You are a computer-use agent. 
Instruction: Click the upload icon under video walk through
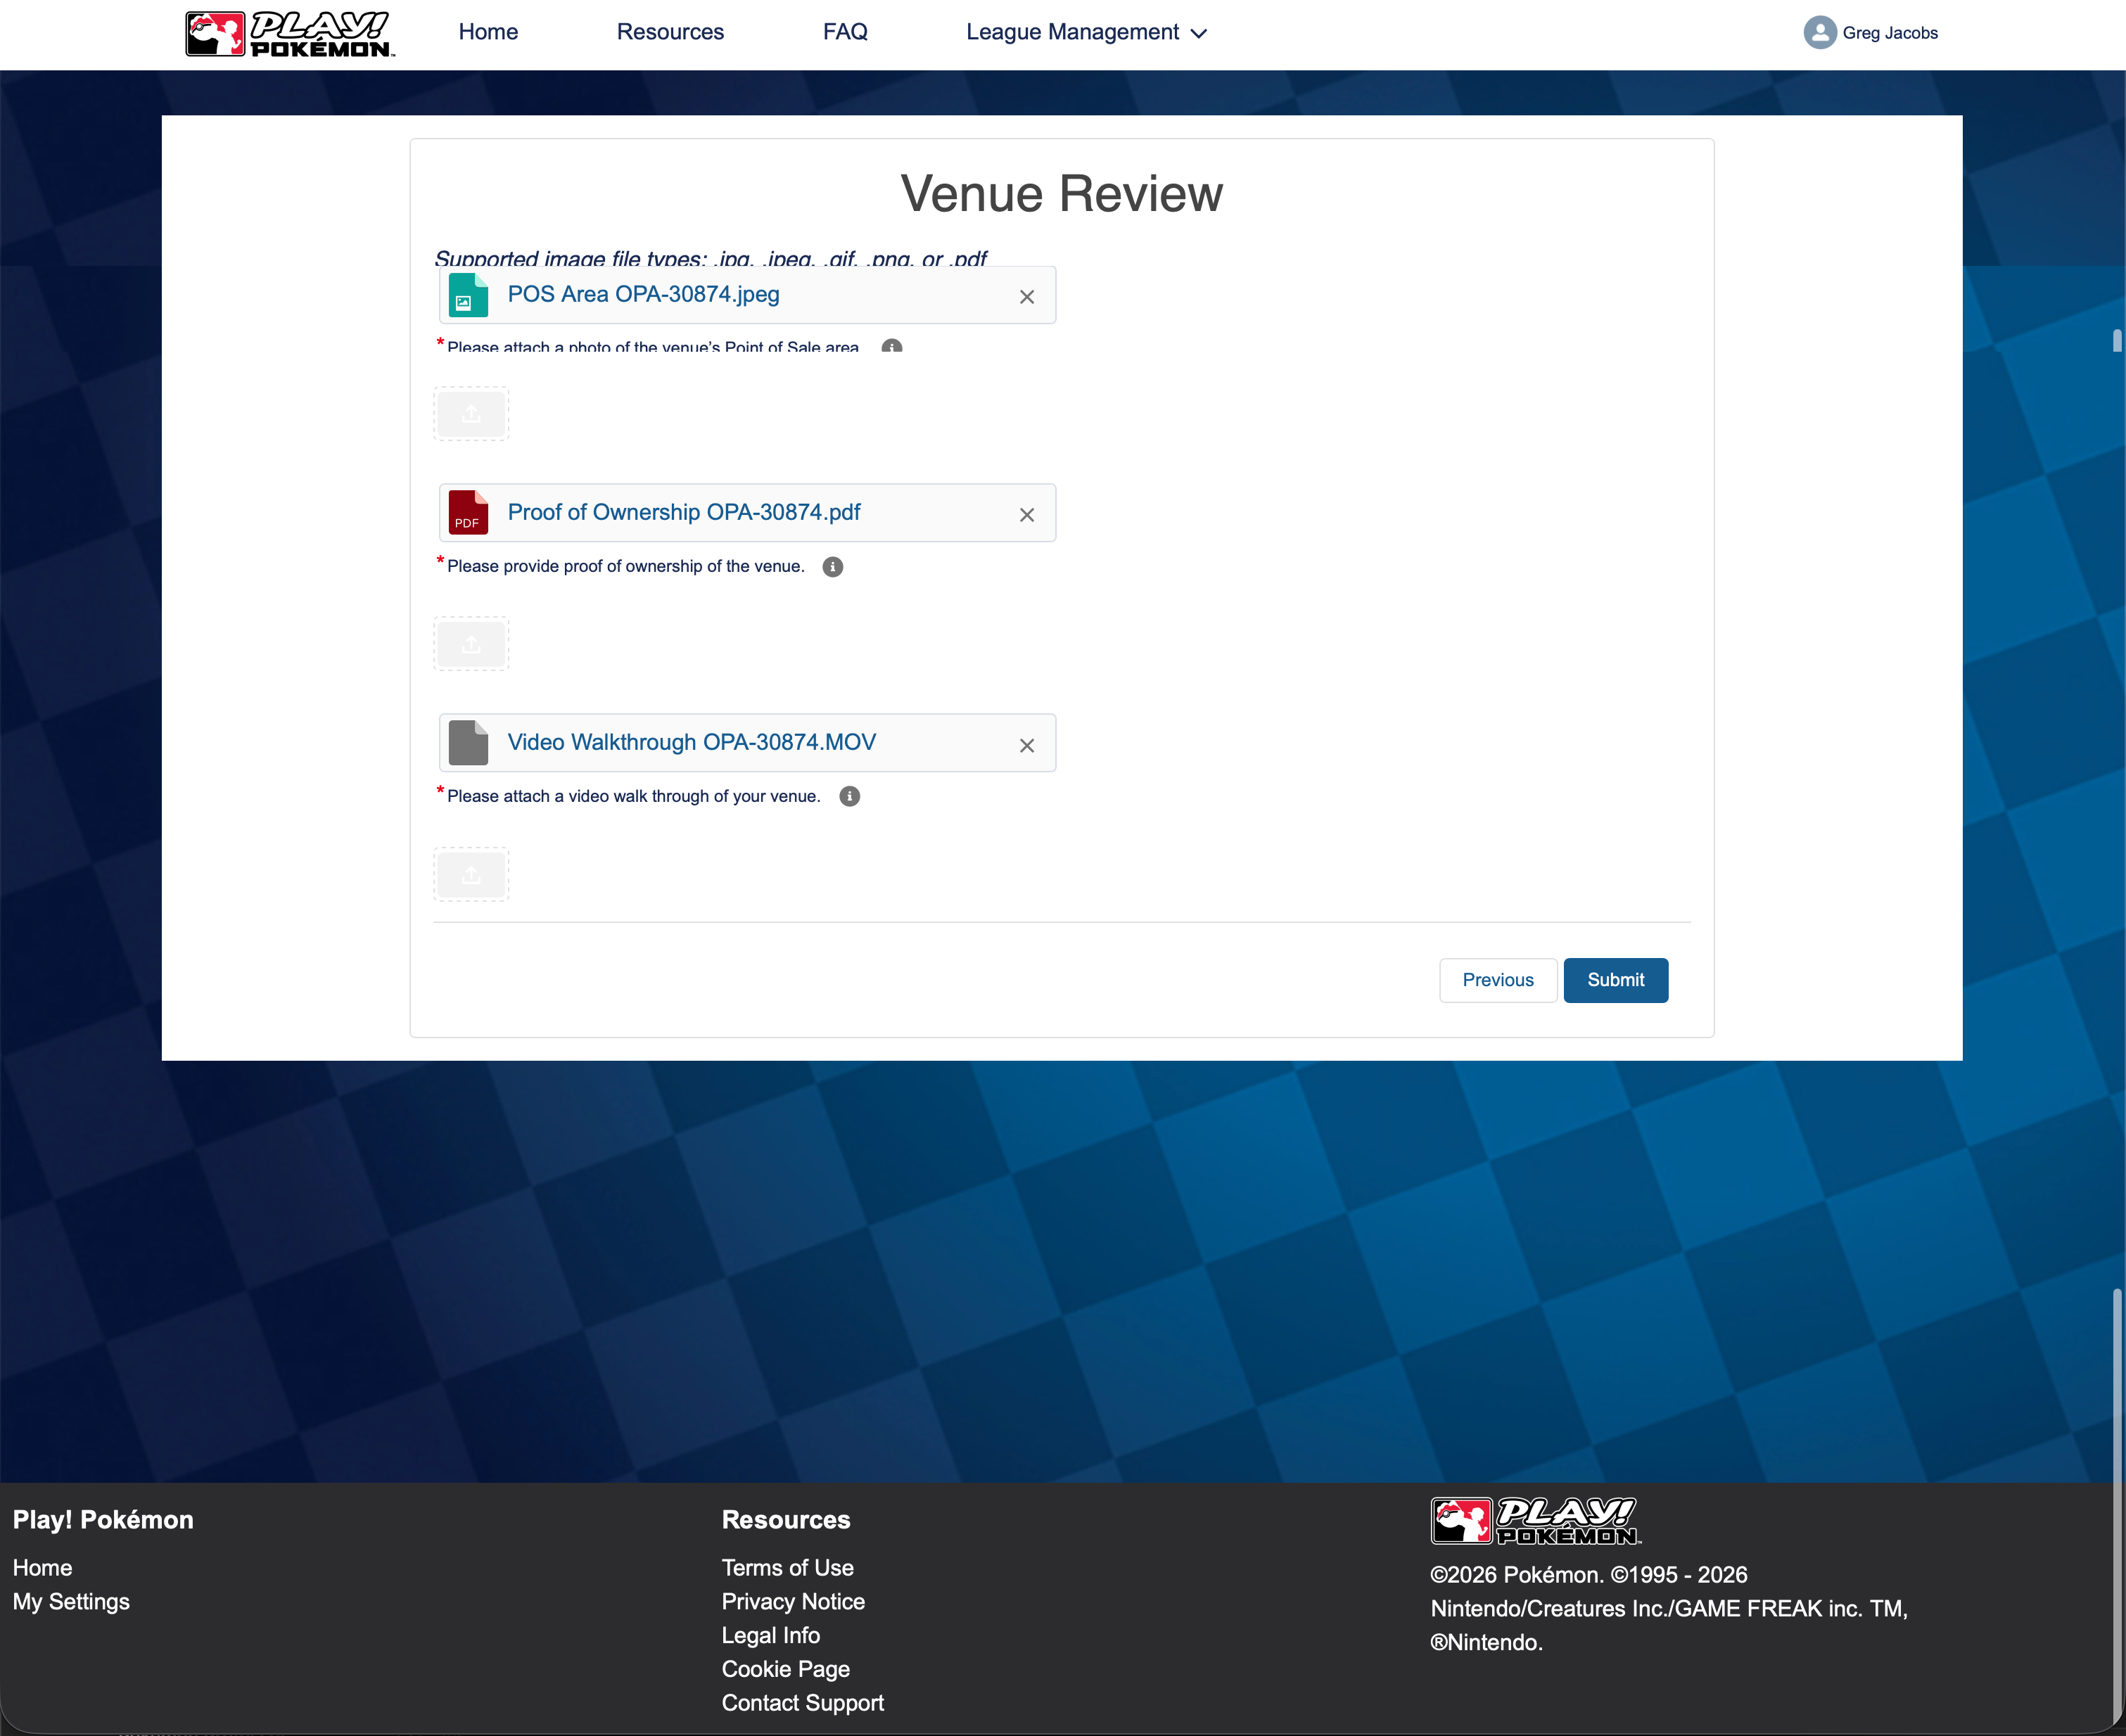pyautogui.click(x=471, y=875)
